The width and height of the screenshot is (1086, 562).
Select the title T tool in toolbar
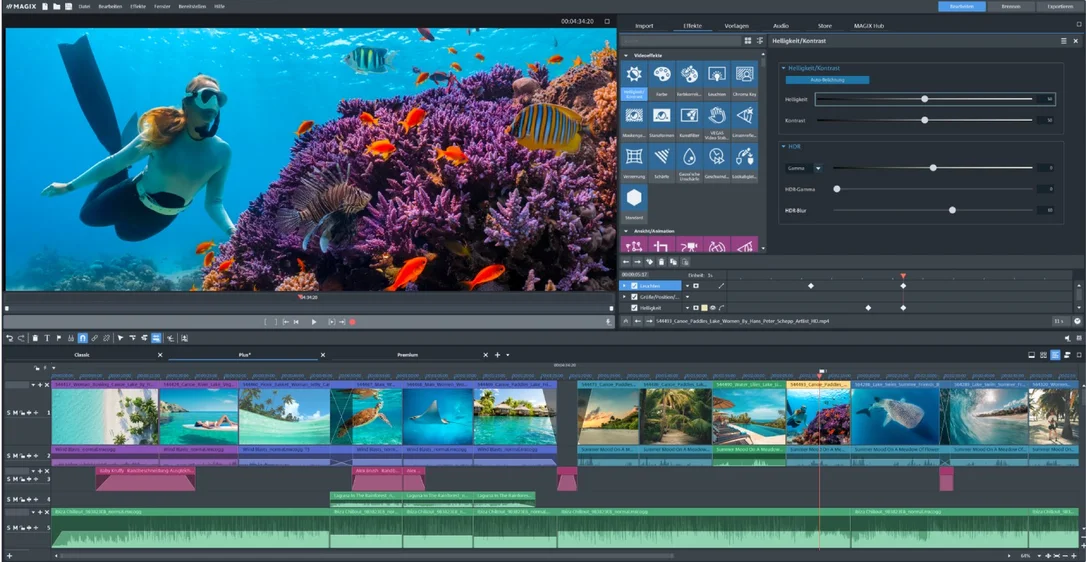(x=47, y=338)
